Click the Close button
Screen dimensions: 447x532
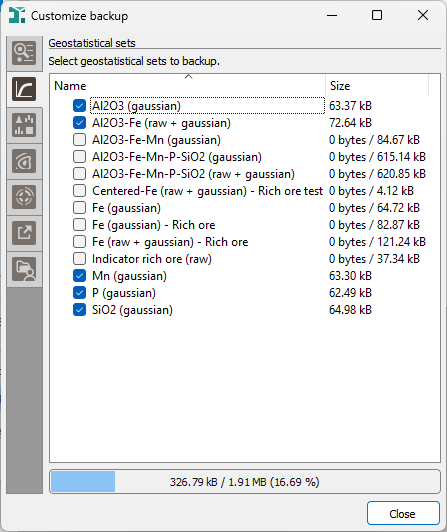tap(403, 513)
